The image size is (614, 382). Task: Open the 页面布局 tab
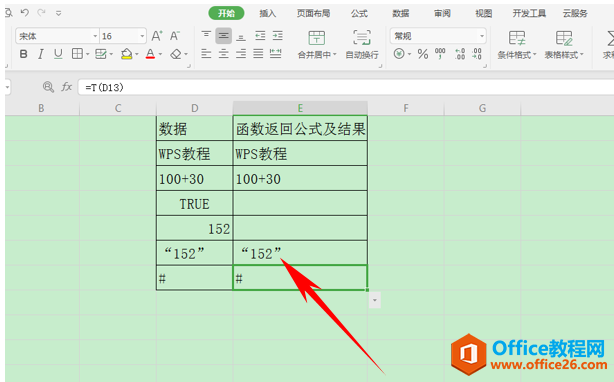pyautogui.click(x=313, y=13)
